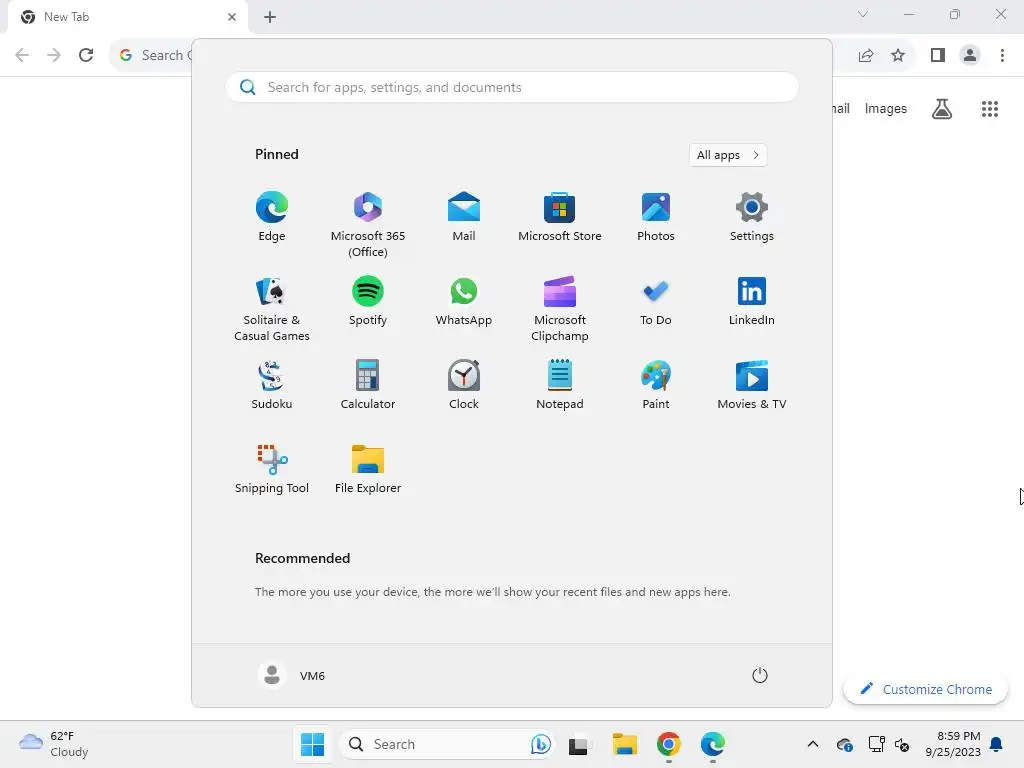Click Customize Chrome button
The width and height of the screenshot is (1024, 768).
coord(925,689)
